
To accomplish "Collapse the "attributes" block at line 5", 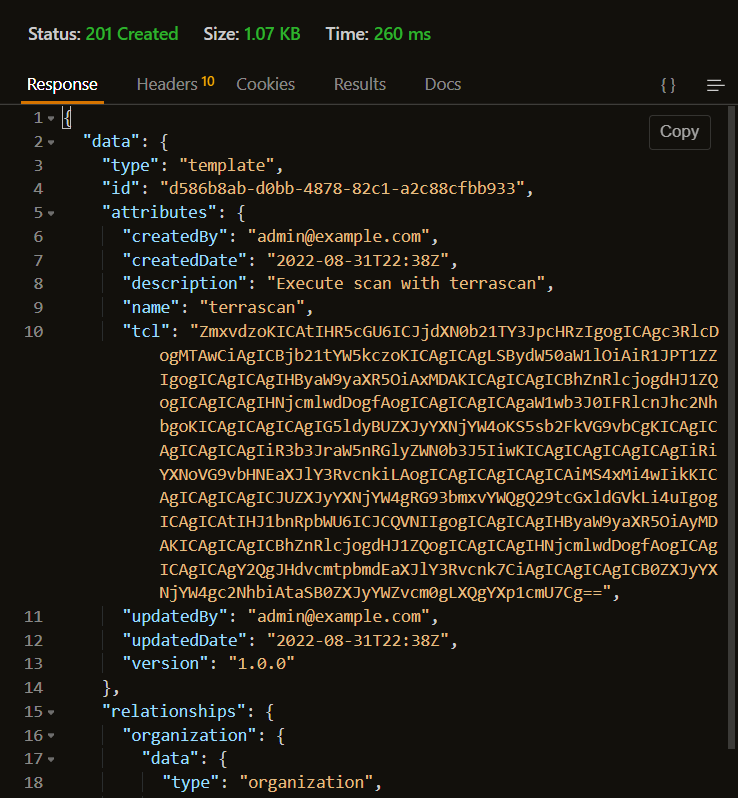I will [x=51, y=212].
